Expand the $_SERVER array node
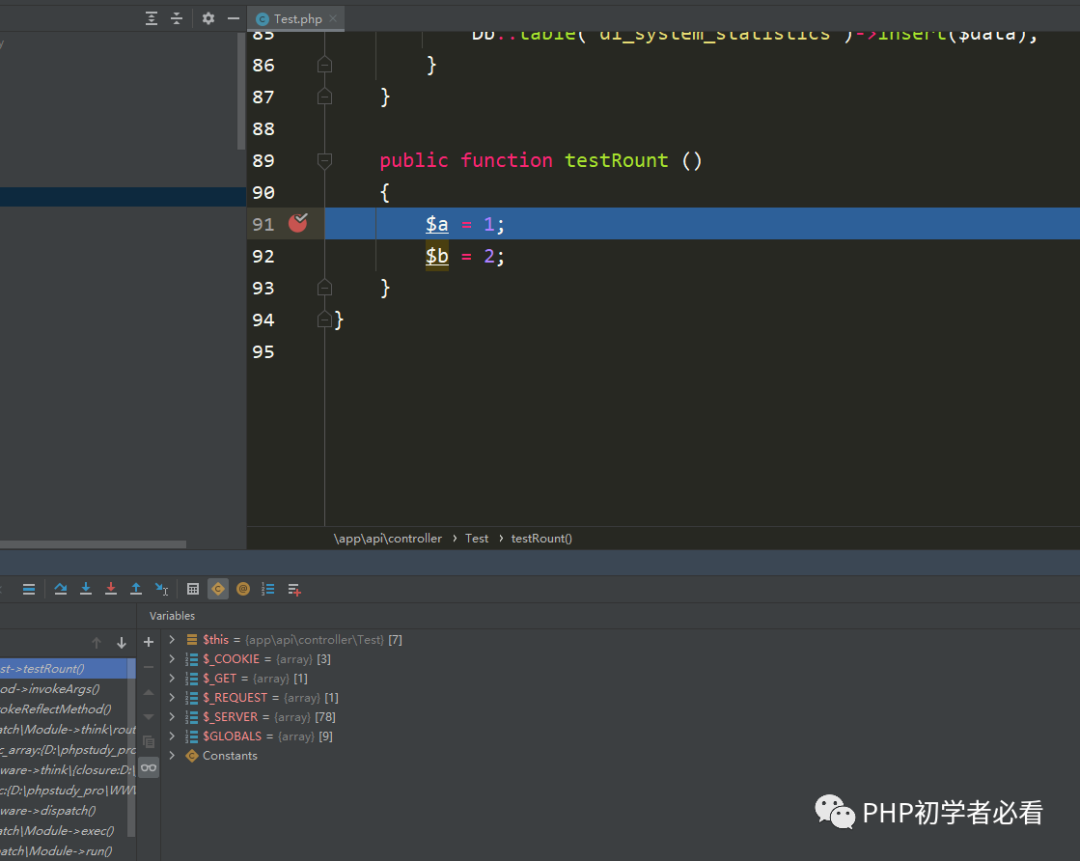Screen dimensions: 1080x861 tap(172, 717)
